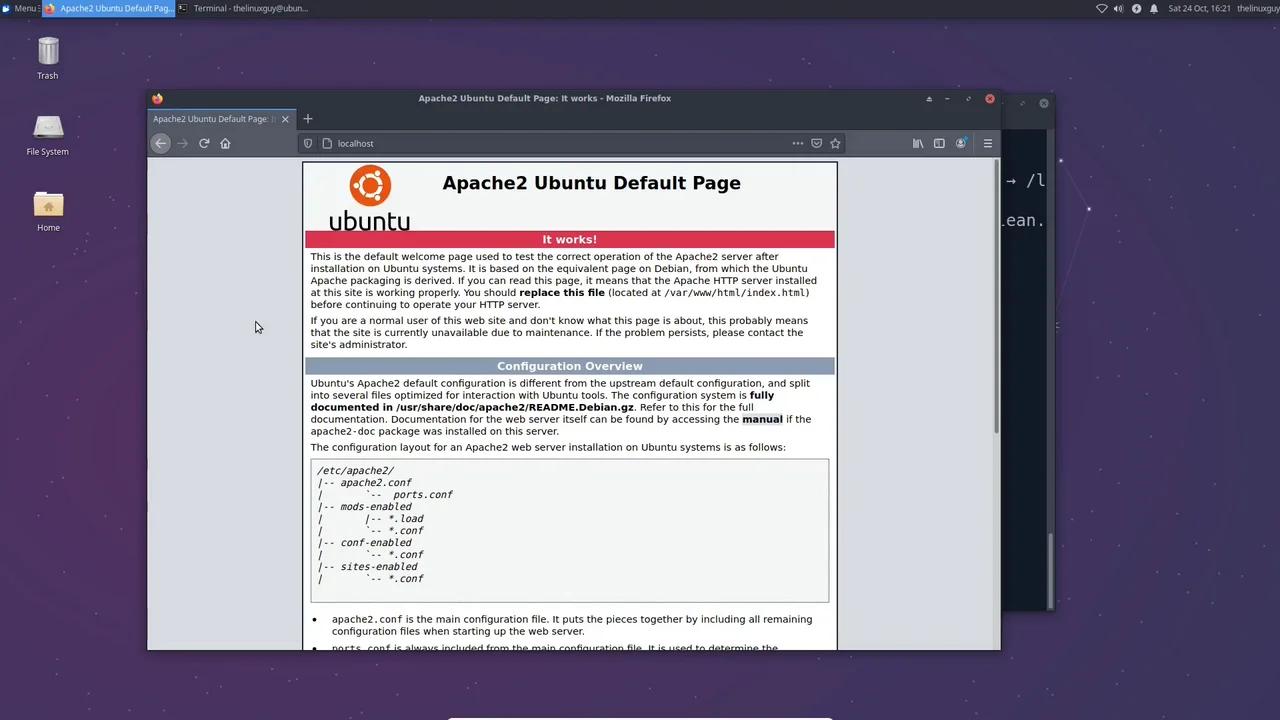Toggle the sidebar view icon
Image resolution: width=1280 pixels, height=720 pixels.
(x=939, y=143)
